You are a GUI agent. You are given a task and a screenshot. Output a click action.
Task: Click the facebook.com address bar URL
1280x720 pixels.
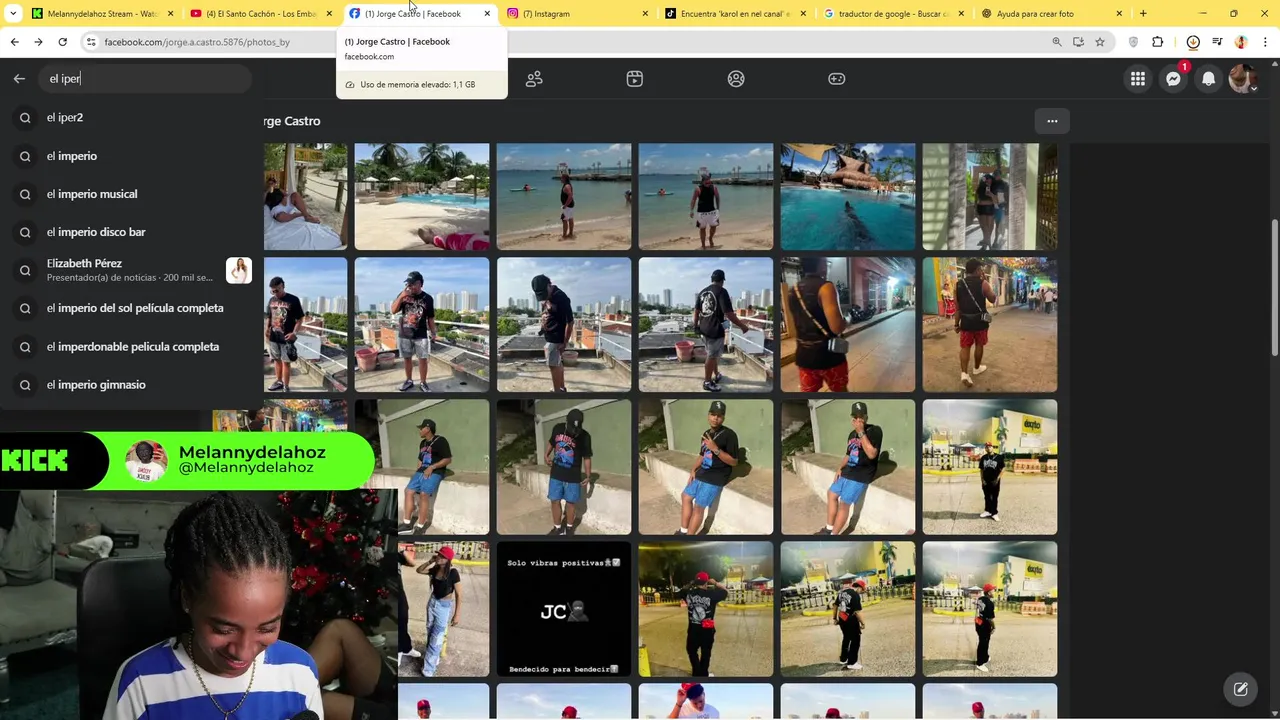(x=197, y=42)
